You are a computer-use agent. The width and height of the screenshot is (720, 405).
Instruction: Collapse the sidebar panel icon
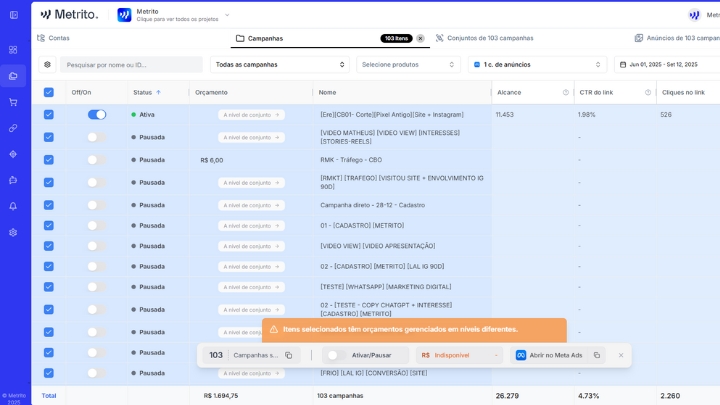tap(14, 15)
